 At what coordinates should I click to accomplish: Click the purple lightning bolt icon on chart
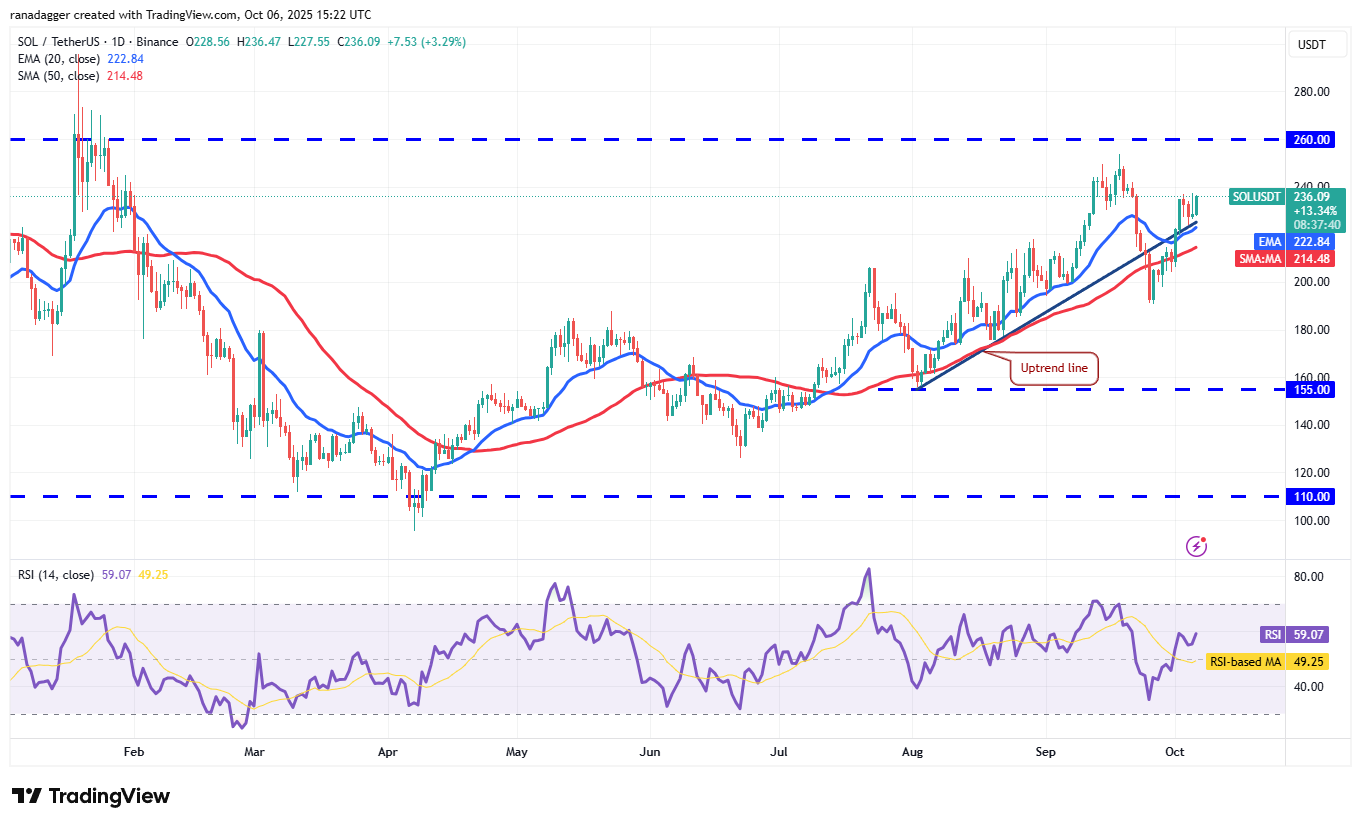click(1196, 545)
